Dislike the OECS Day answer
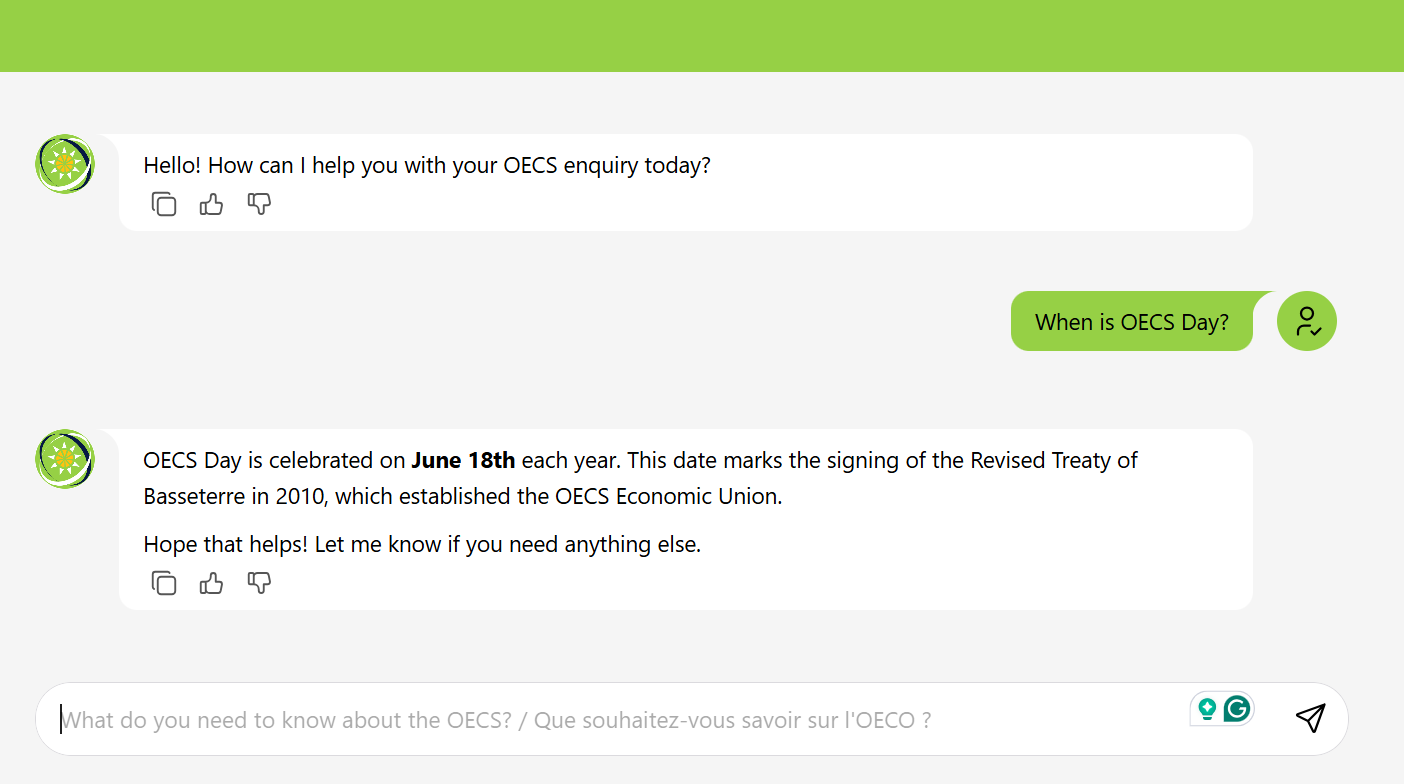The height and width of the screenshot is (784, 1404). [x=259, y=583]
